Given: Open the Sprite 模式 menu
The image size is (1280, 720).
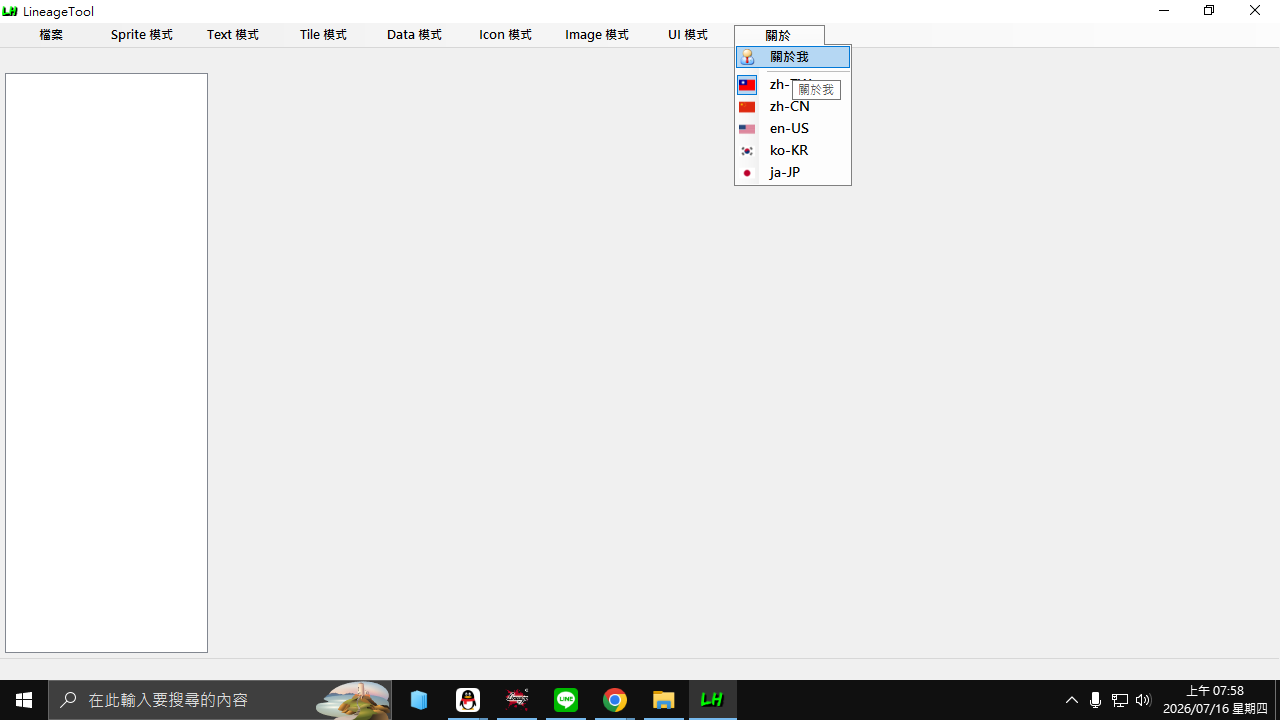Looking at the screenshot, I should pyautogui.click(x=142, y=35).
